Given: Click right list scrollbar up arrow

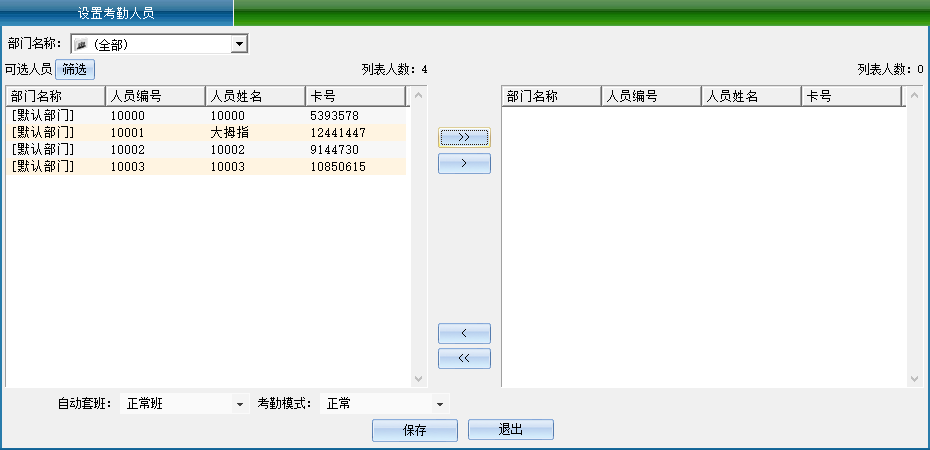Looking at the screenshot, I should click(x=914, y=96).
